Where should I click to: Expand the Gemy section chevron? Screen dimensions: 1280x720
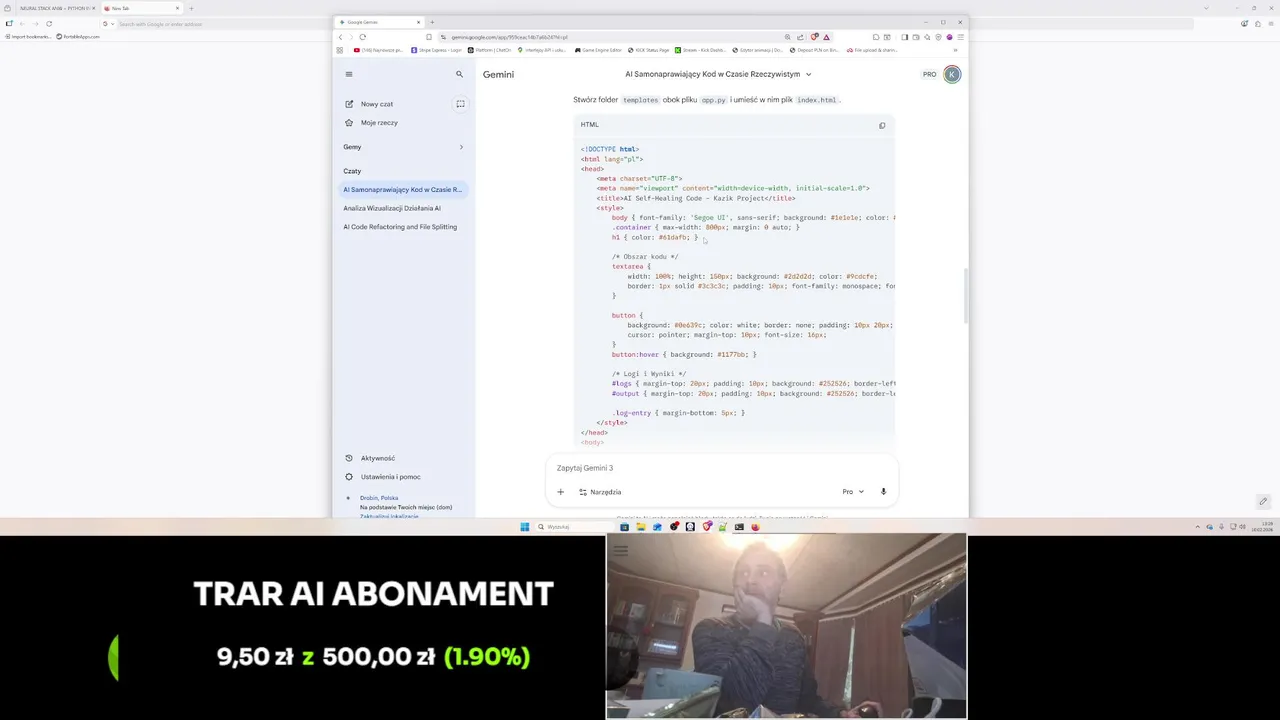tap(461, 147)
